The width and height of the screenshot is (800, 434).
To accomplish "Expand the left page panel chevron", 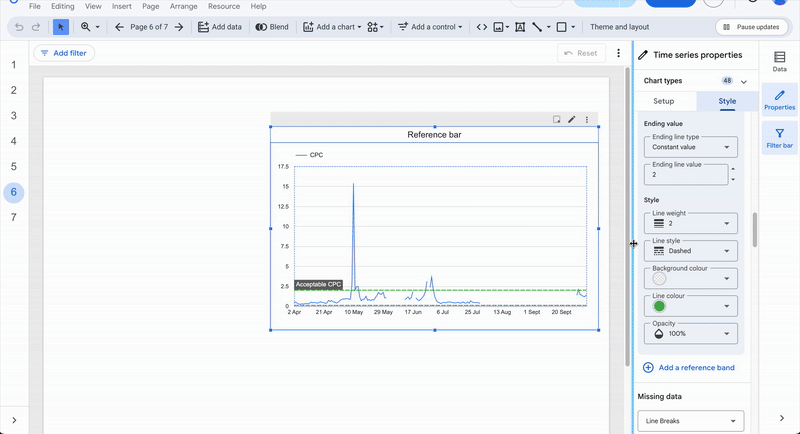I will click(14, 420).
